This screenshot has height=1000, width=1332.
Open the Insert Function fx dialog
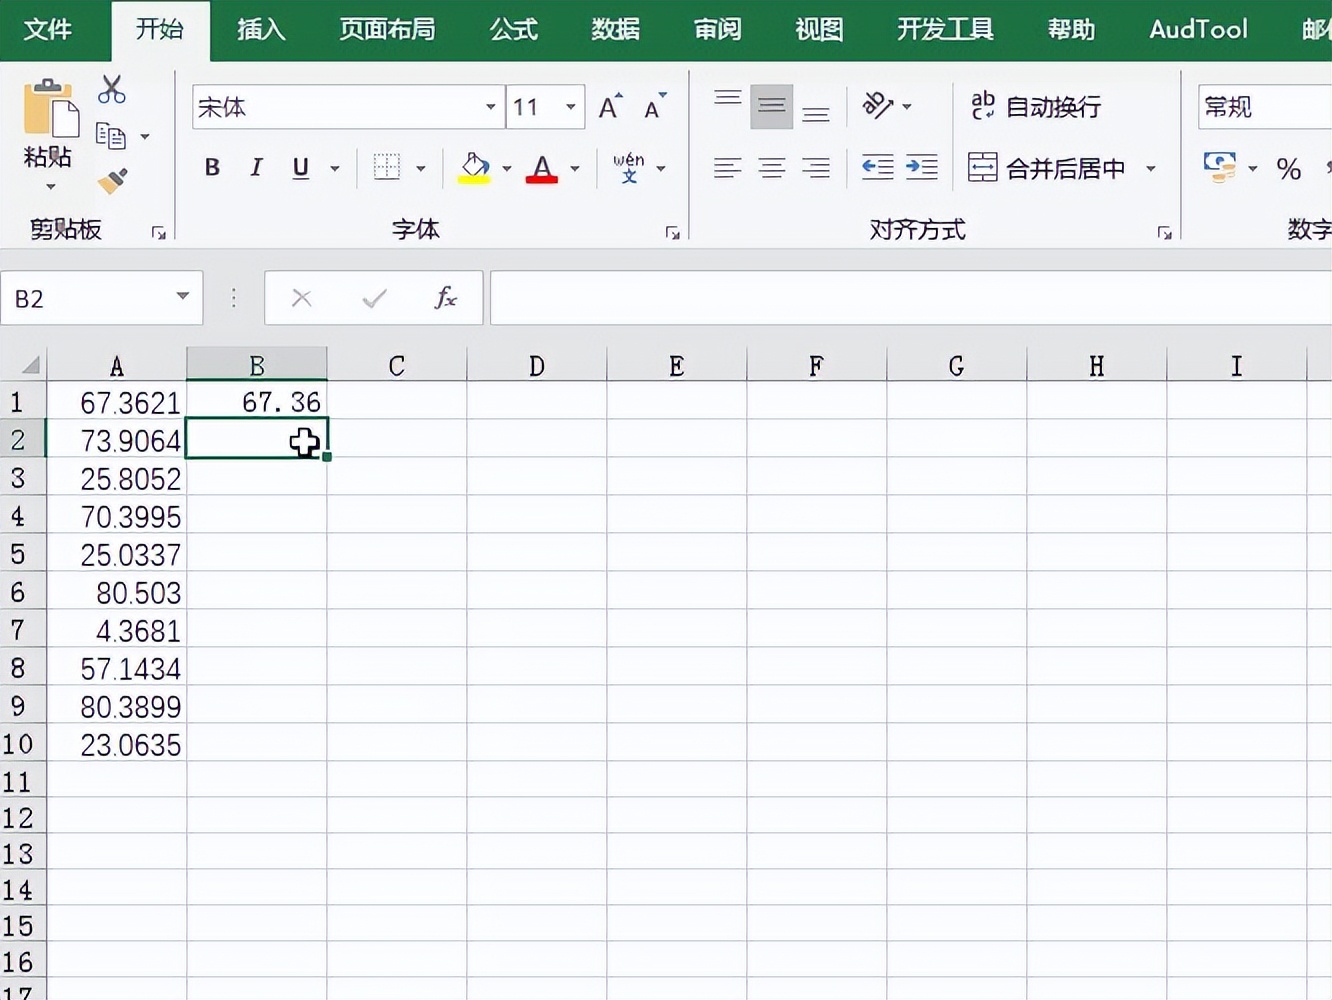point(446,297)
